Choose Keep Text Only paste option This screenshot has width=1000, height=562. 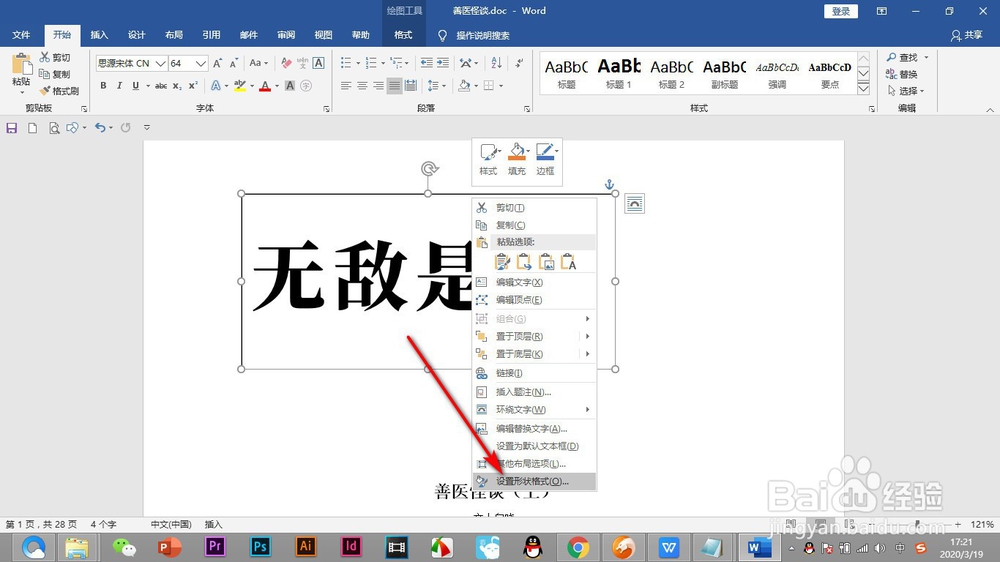[568, 262]
